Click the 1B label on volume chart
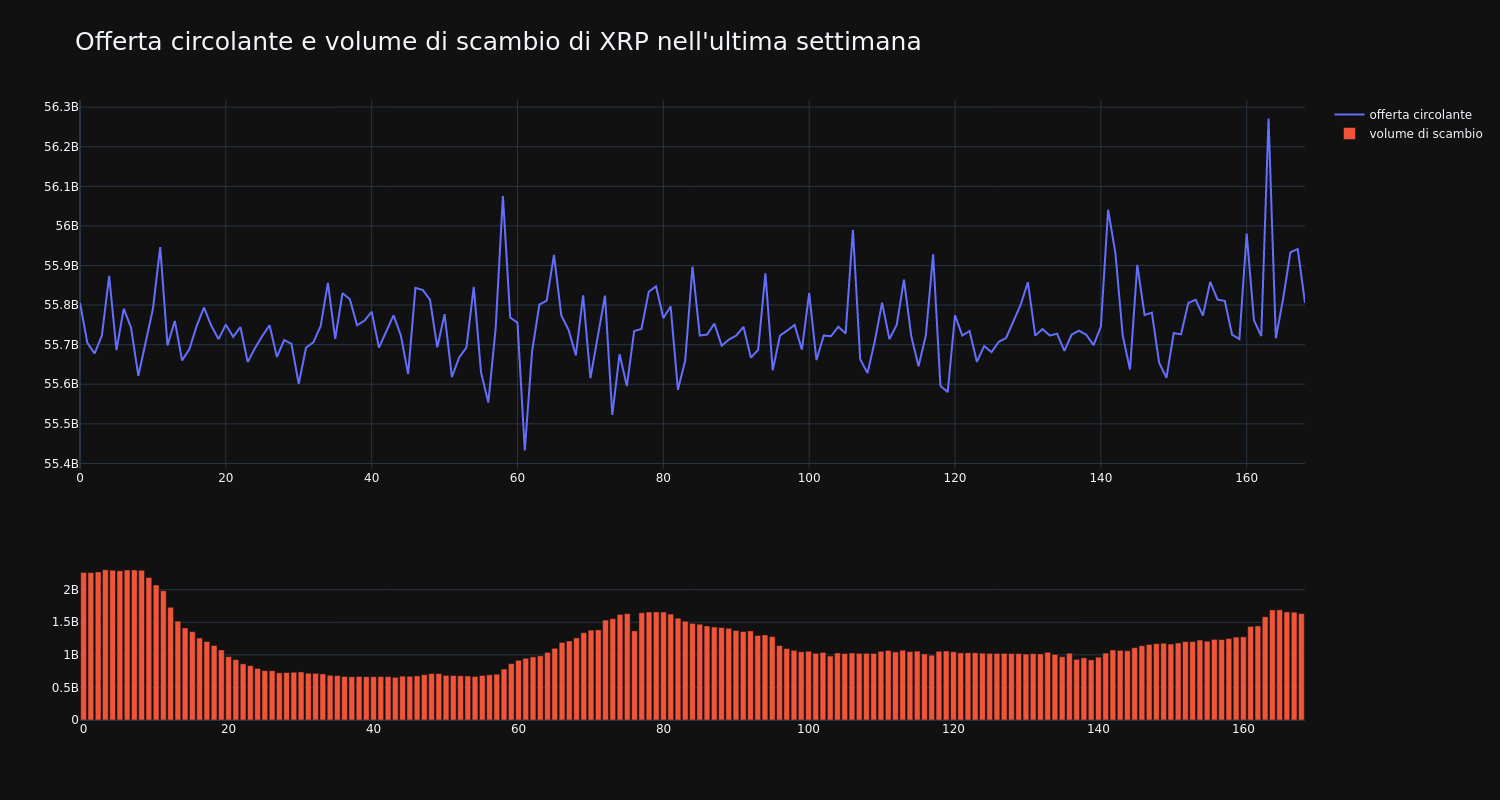This screenshot has width=1500, height=800. point(70,655)
